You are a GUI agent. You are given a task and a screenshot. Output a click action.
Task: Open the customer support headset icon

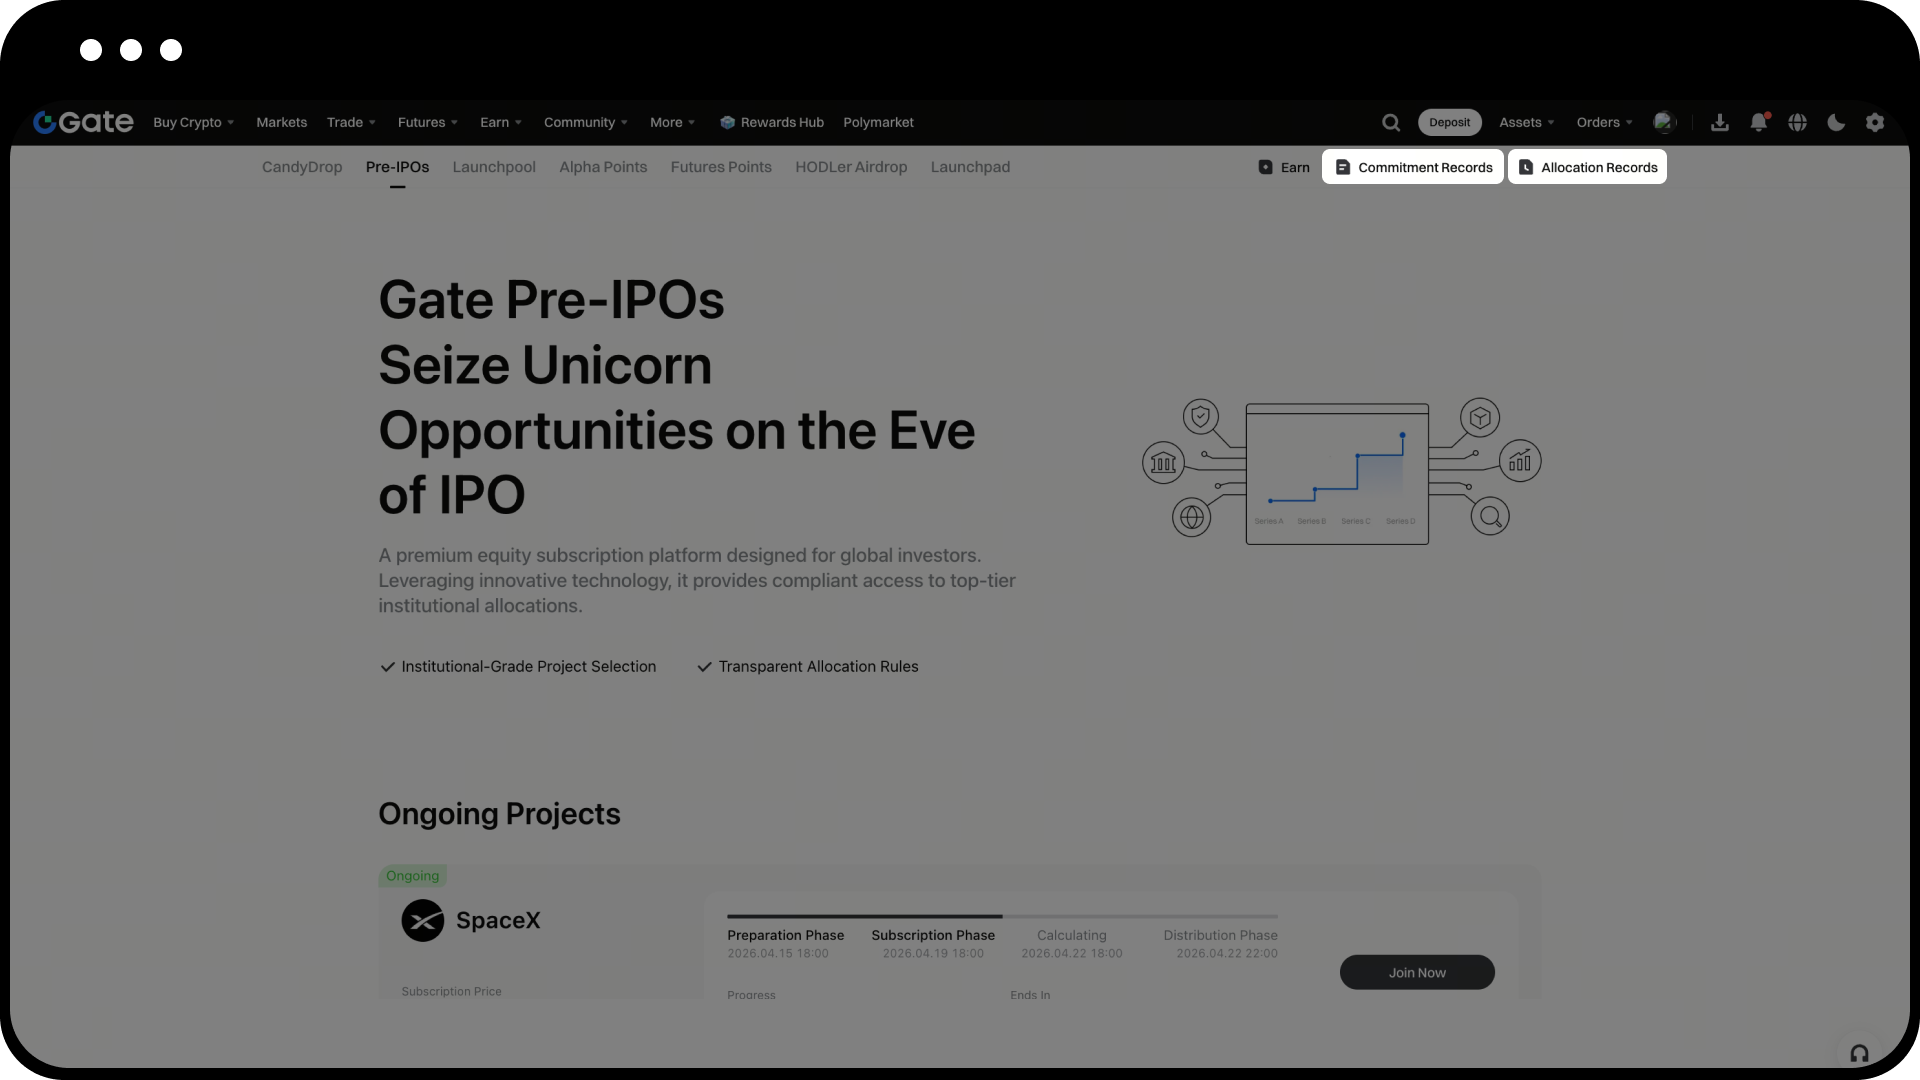point(1859,1053)
